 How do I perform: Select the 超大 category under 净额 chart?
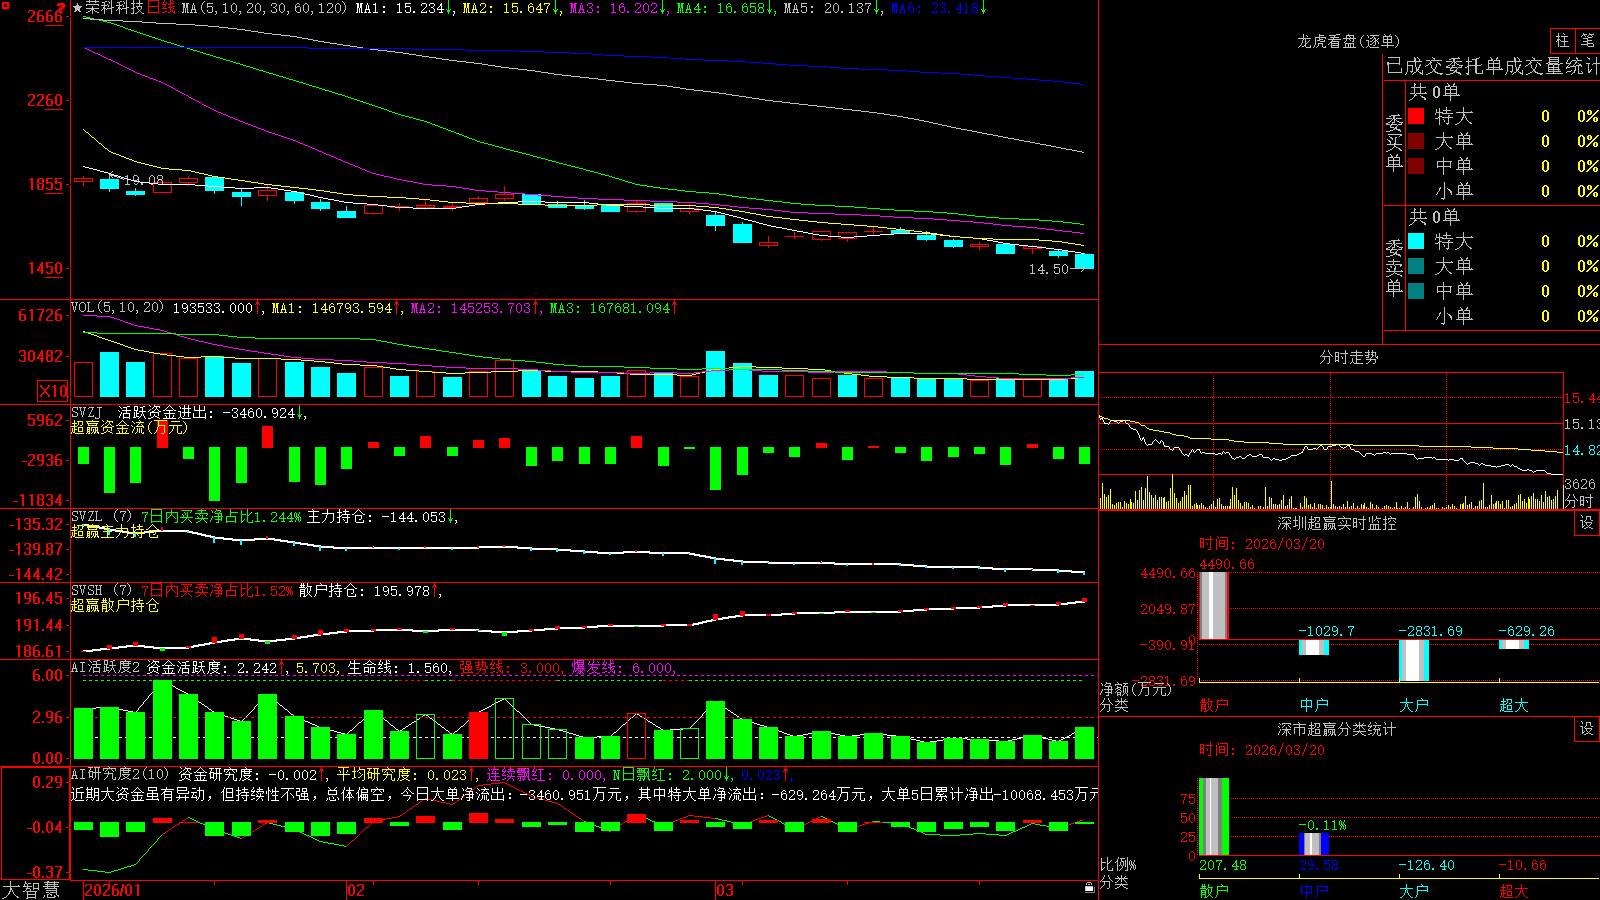[1514, 705]
